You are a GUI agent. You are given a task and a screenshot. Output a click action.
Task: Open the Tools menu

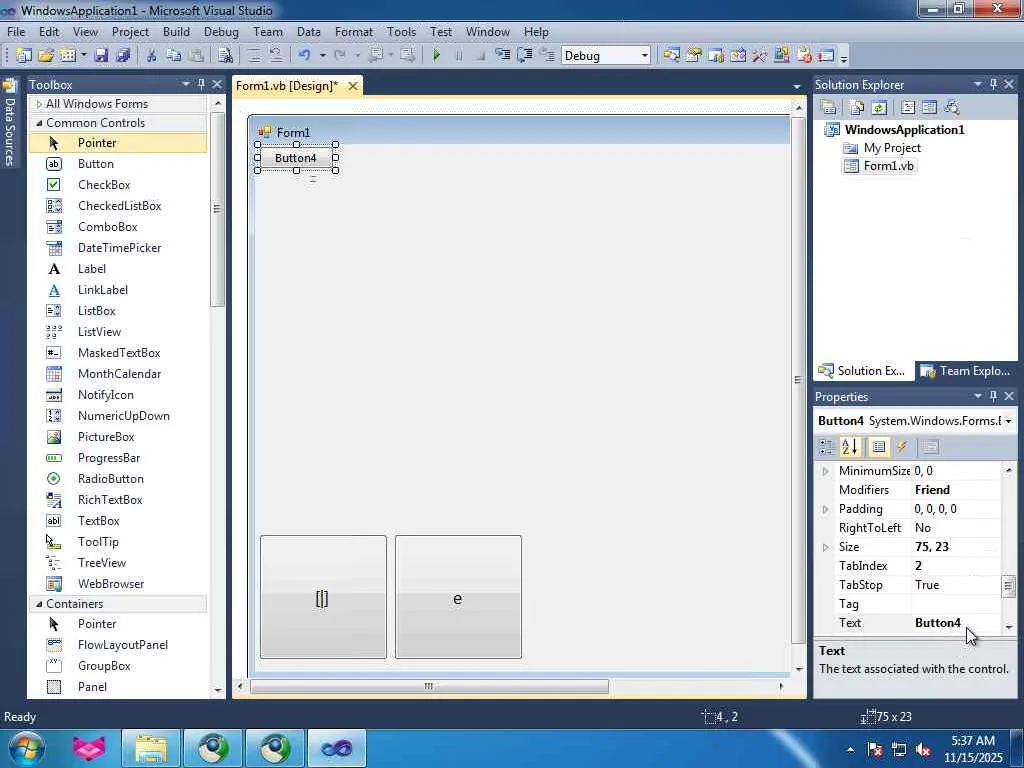click(x=401, y=31)
